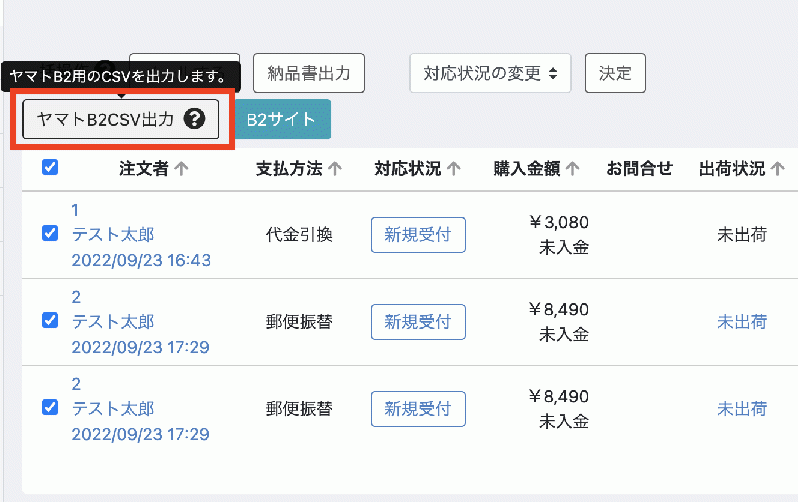The image size is (798, 502).
Task: Open the B2サイト button
Action: (x=281, y=119)
